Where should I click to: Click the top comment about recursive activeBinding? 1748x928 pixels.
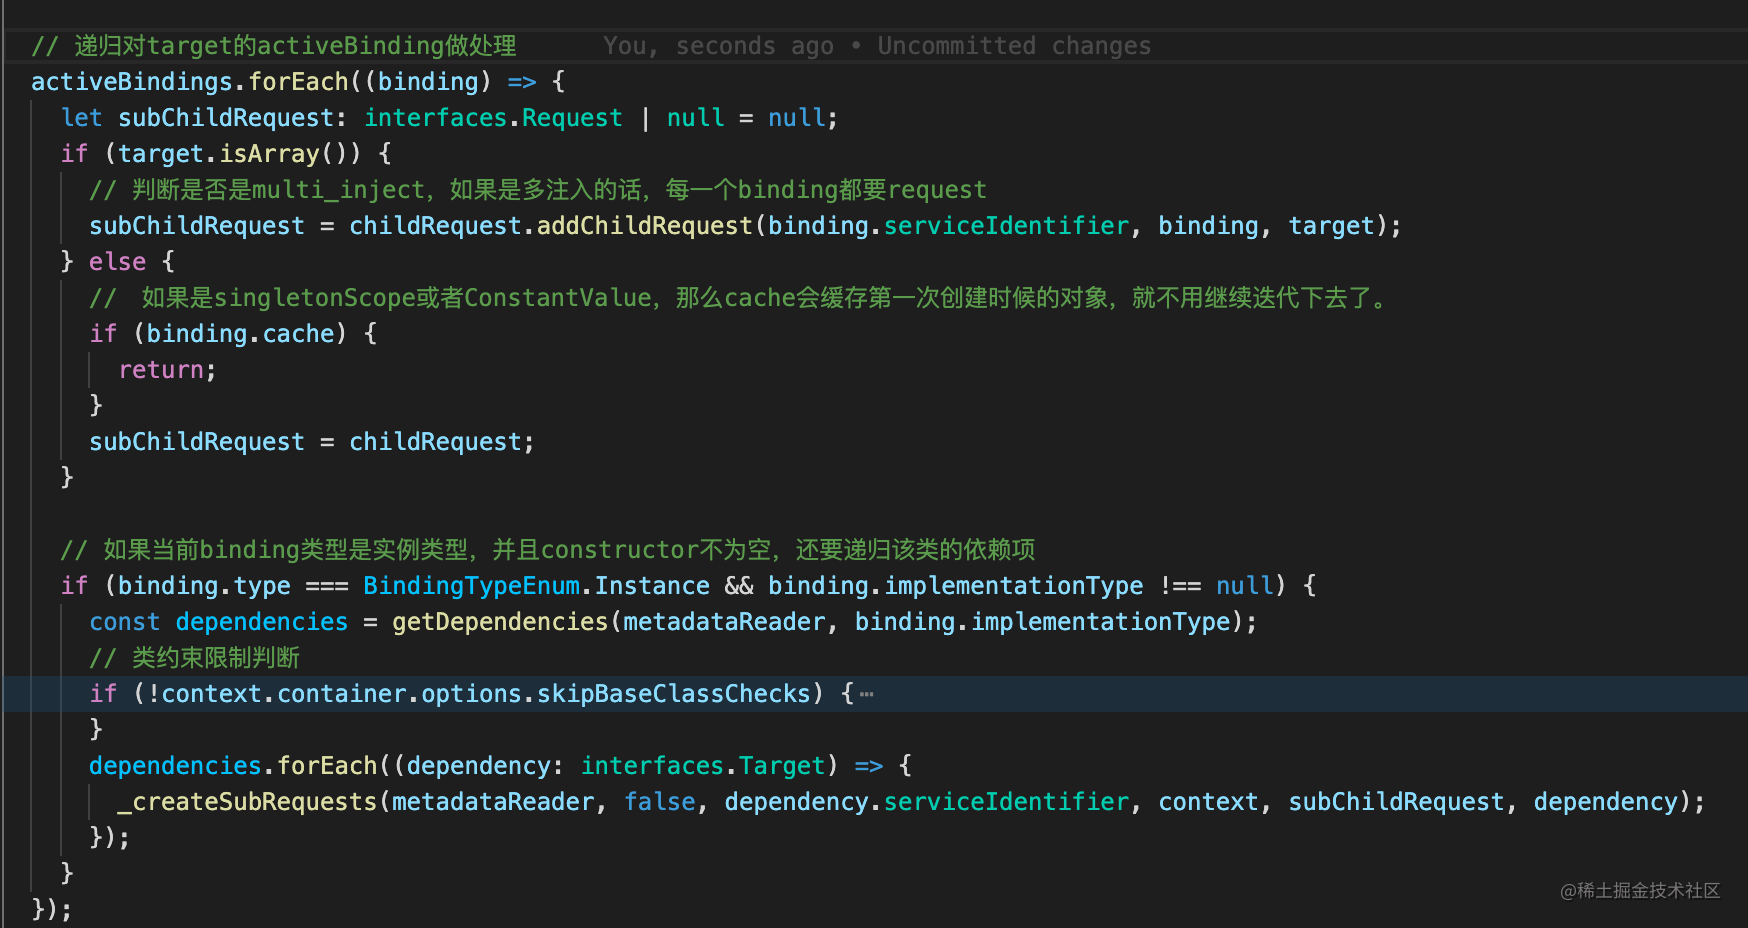pos(274,45)
